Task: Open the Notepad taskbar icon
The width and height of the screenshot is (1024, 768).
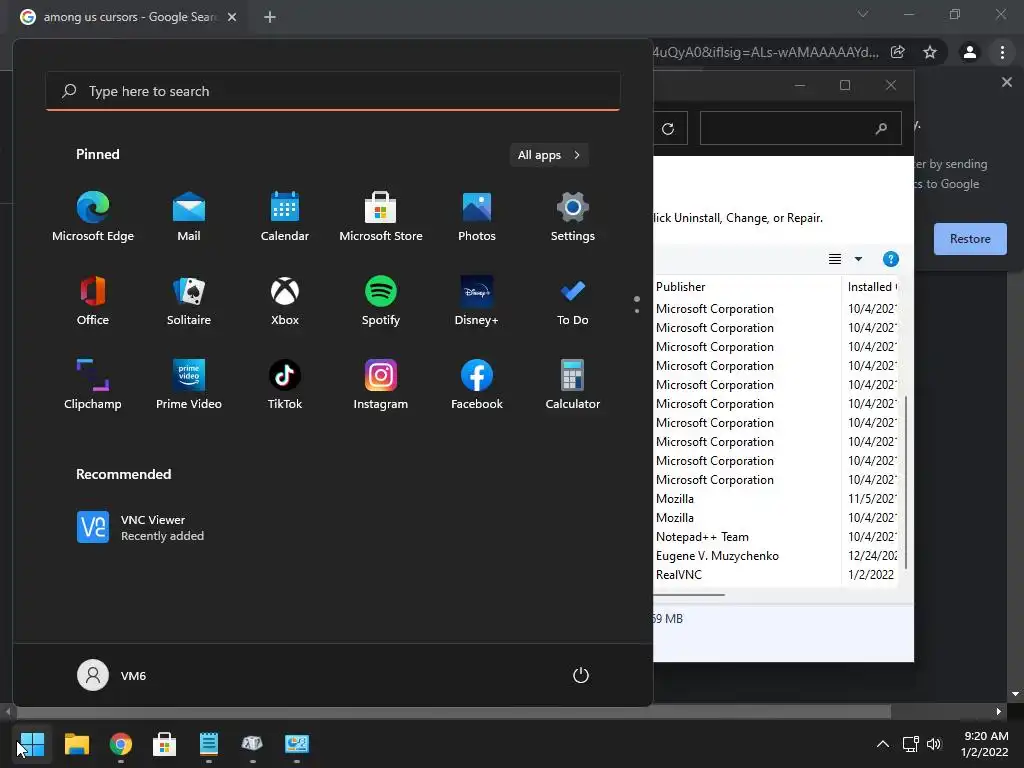Action: (x=209, y=744)
